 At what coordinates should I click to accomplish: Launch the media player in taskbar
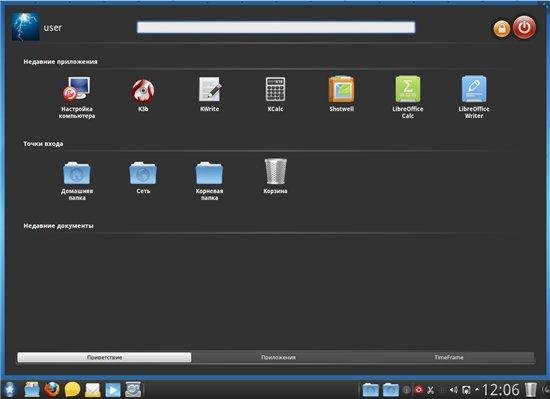113,390
